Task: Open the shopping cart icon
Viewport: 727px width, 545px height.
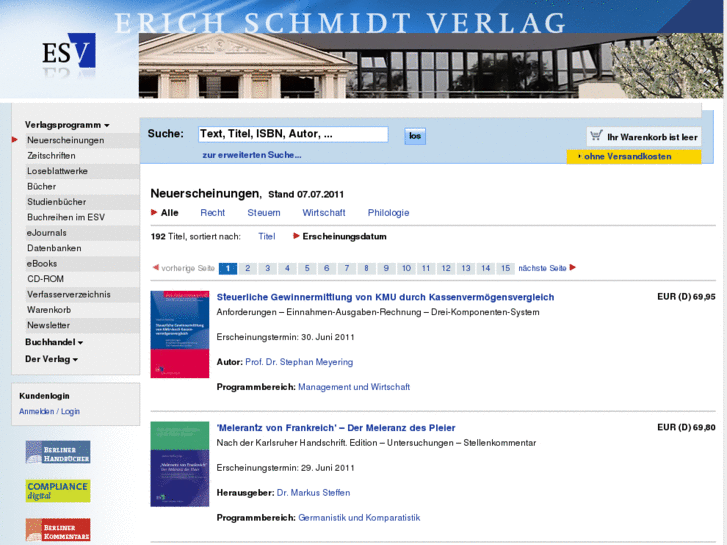Action: [x=596, y=136]
